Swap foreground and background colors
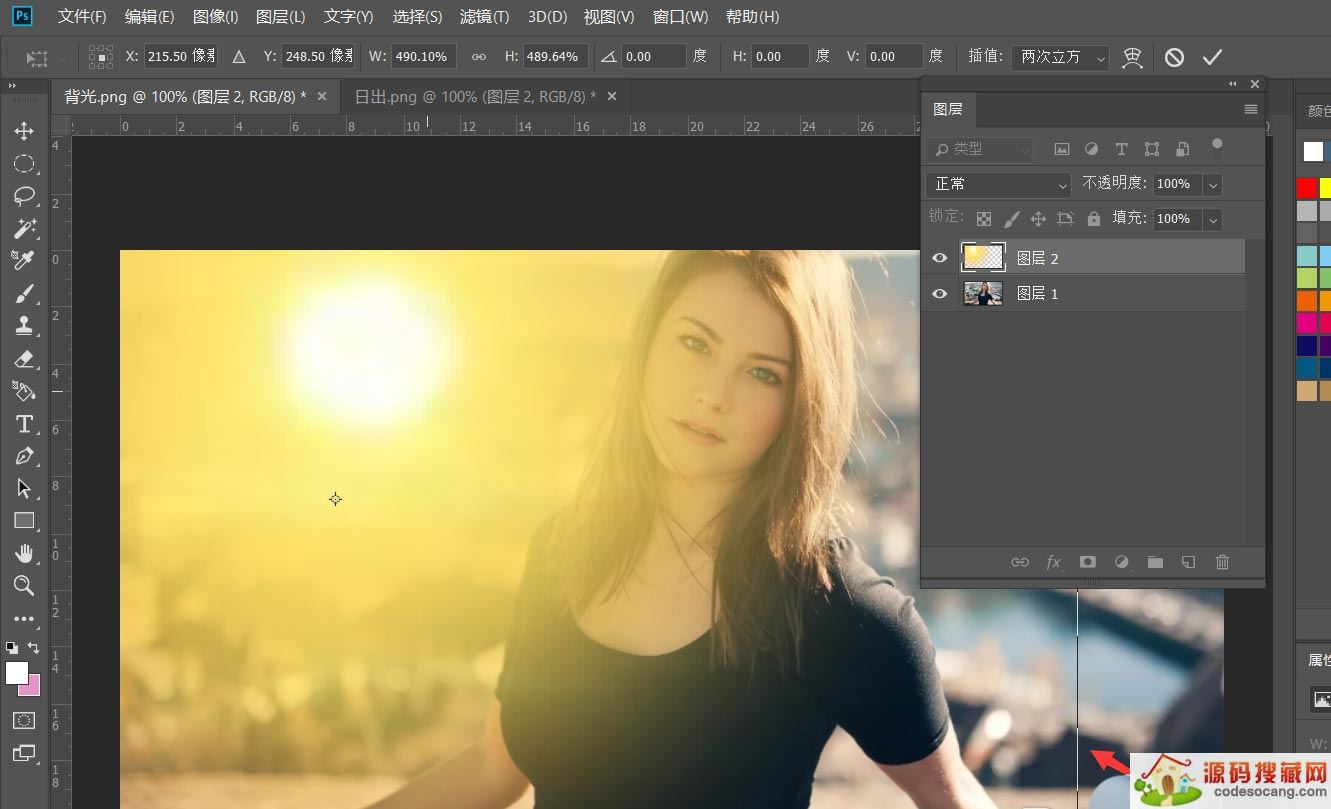 [x=35, y=648]
